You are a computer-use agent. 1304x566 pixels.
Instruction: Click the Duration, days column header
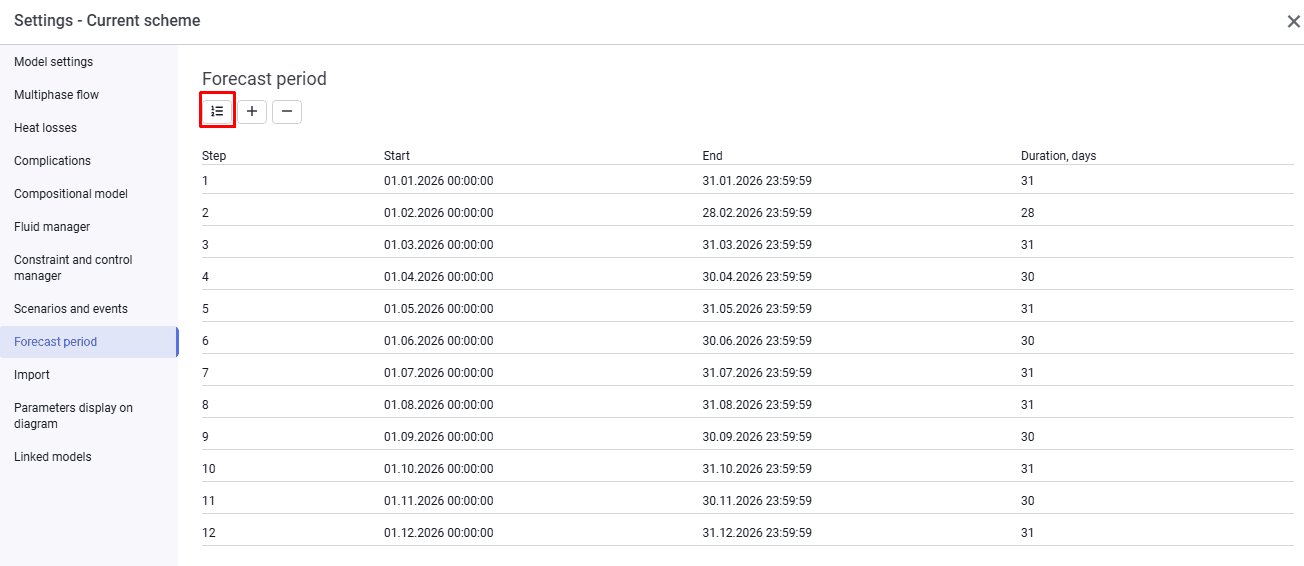coord(1059,156)
